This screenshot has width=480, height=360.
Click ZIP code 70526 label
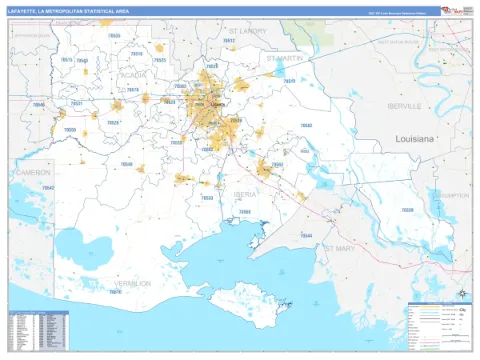point(113,123)
